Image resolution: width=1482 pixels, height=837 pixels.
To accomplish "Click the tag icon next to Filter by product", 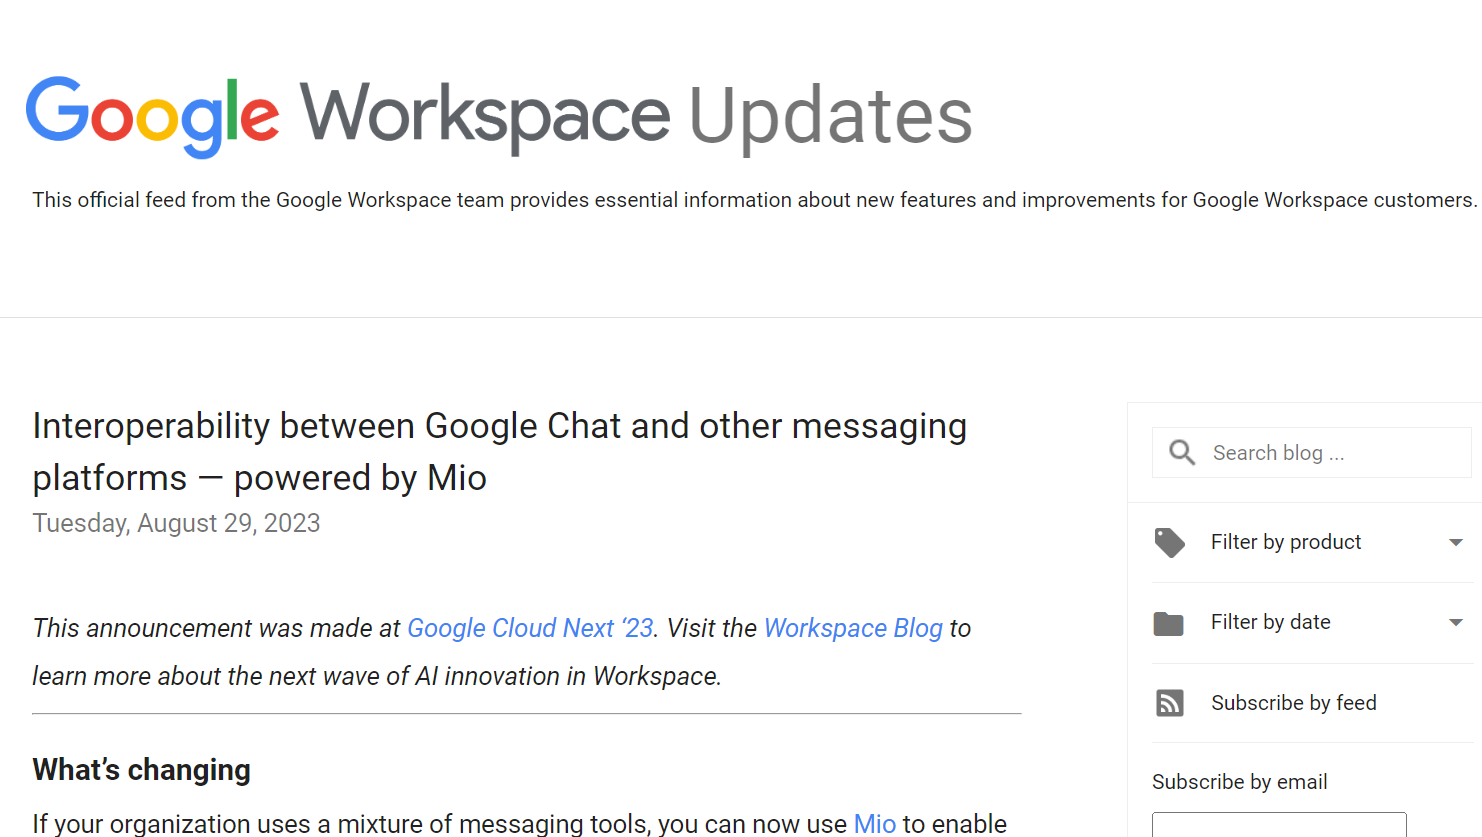I will (1169, 542).
